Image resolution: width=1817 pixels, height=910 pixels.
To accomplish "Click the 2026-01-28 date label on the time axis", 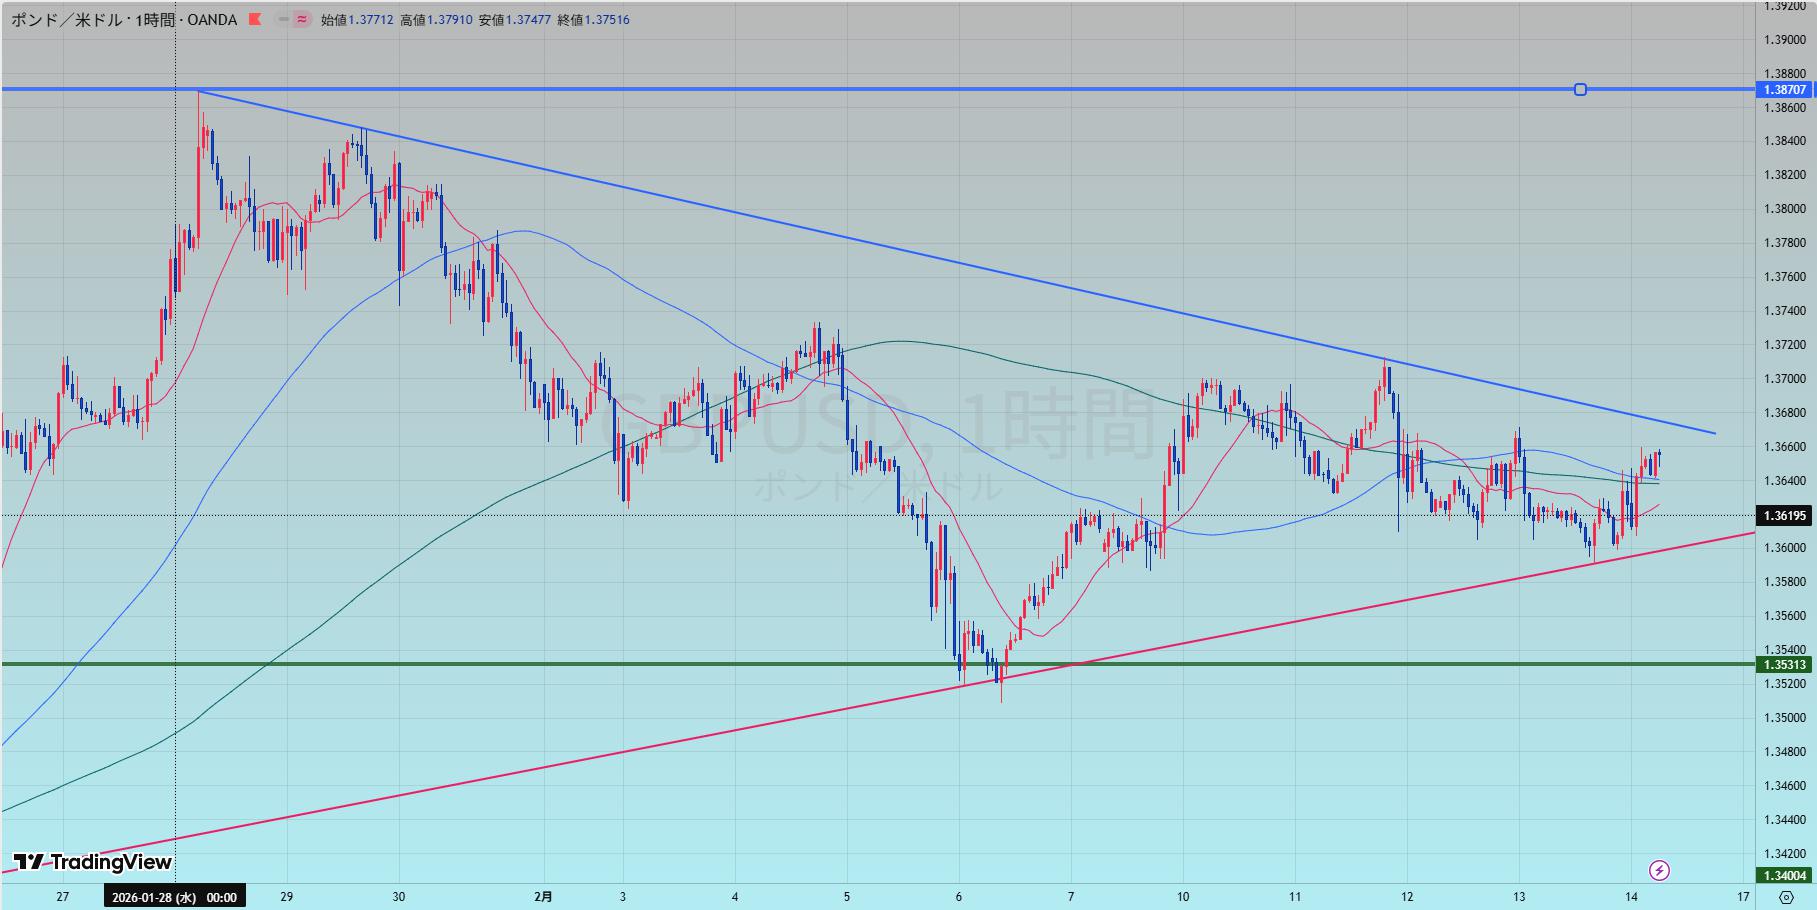I will pyautogui.click(x=175, y=897).
